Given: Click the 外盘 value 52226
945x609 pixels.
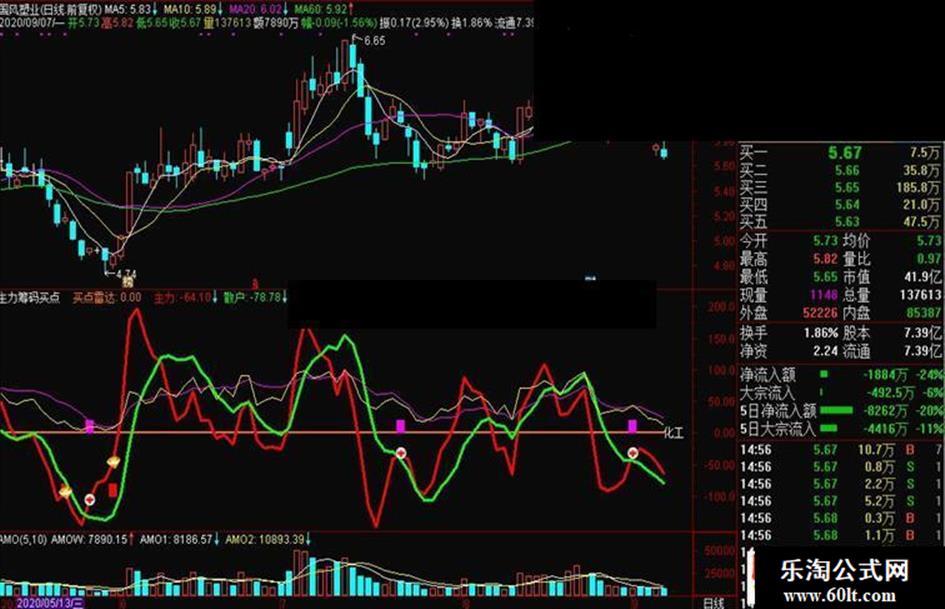Looking at the screenshot, I should click(820, 313).
